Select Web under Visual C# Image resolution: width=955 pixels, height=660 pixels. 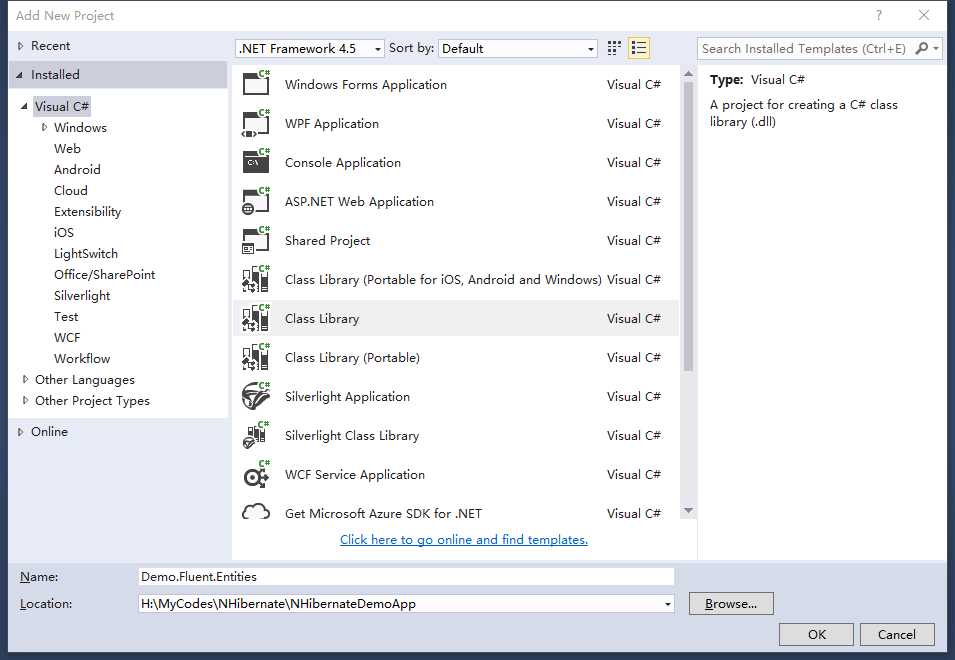tap(67, 149)
